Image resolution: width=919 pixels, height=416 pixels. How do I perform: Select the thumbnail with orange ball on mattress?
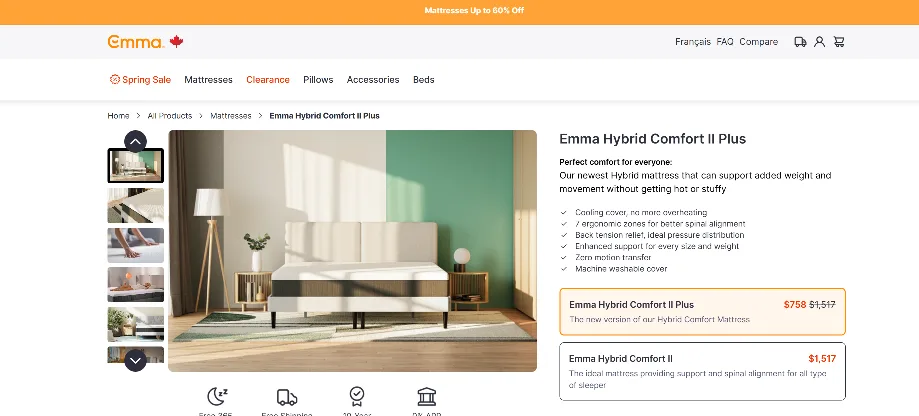pos(135,285)
